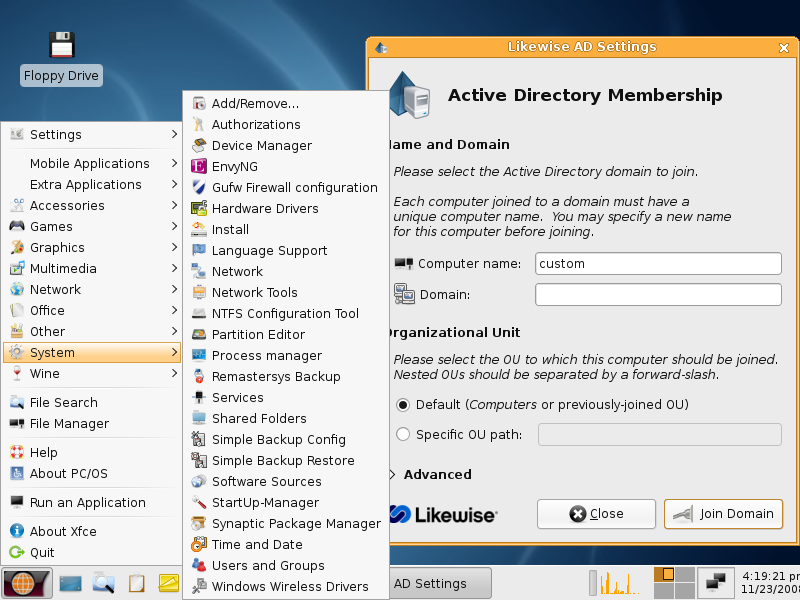The width and height of the screenshot is (800, 600).
Task: Click the Language Support flag icon
Action: coord(199,250)
